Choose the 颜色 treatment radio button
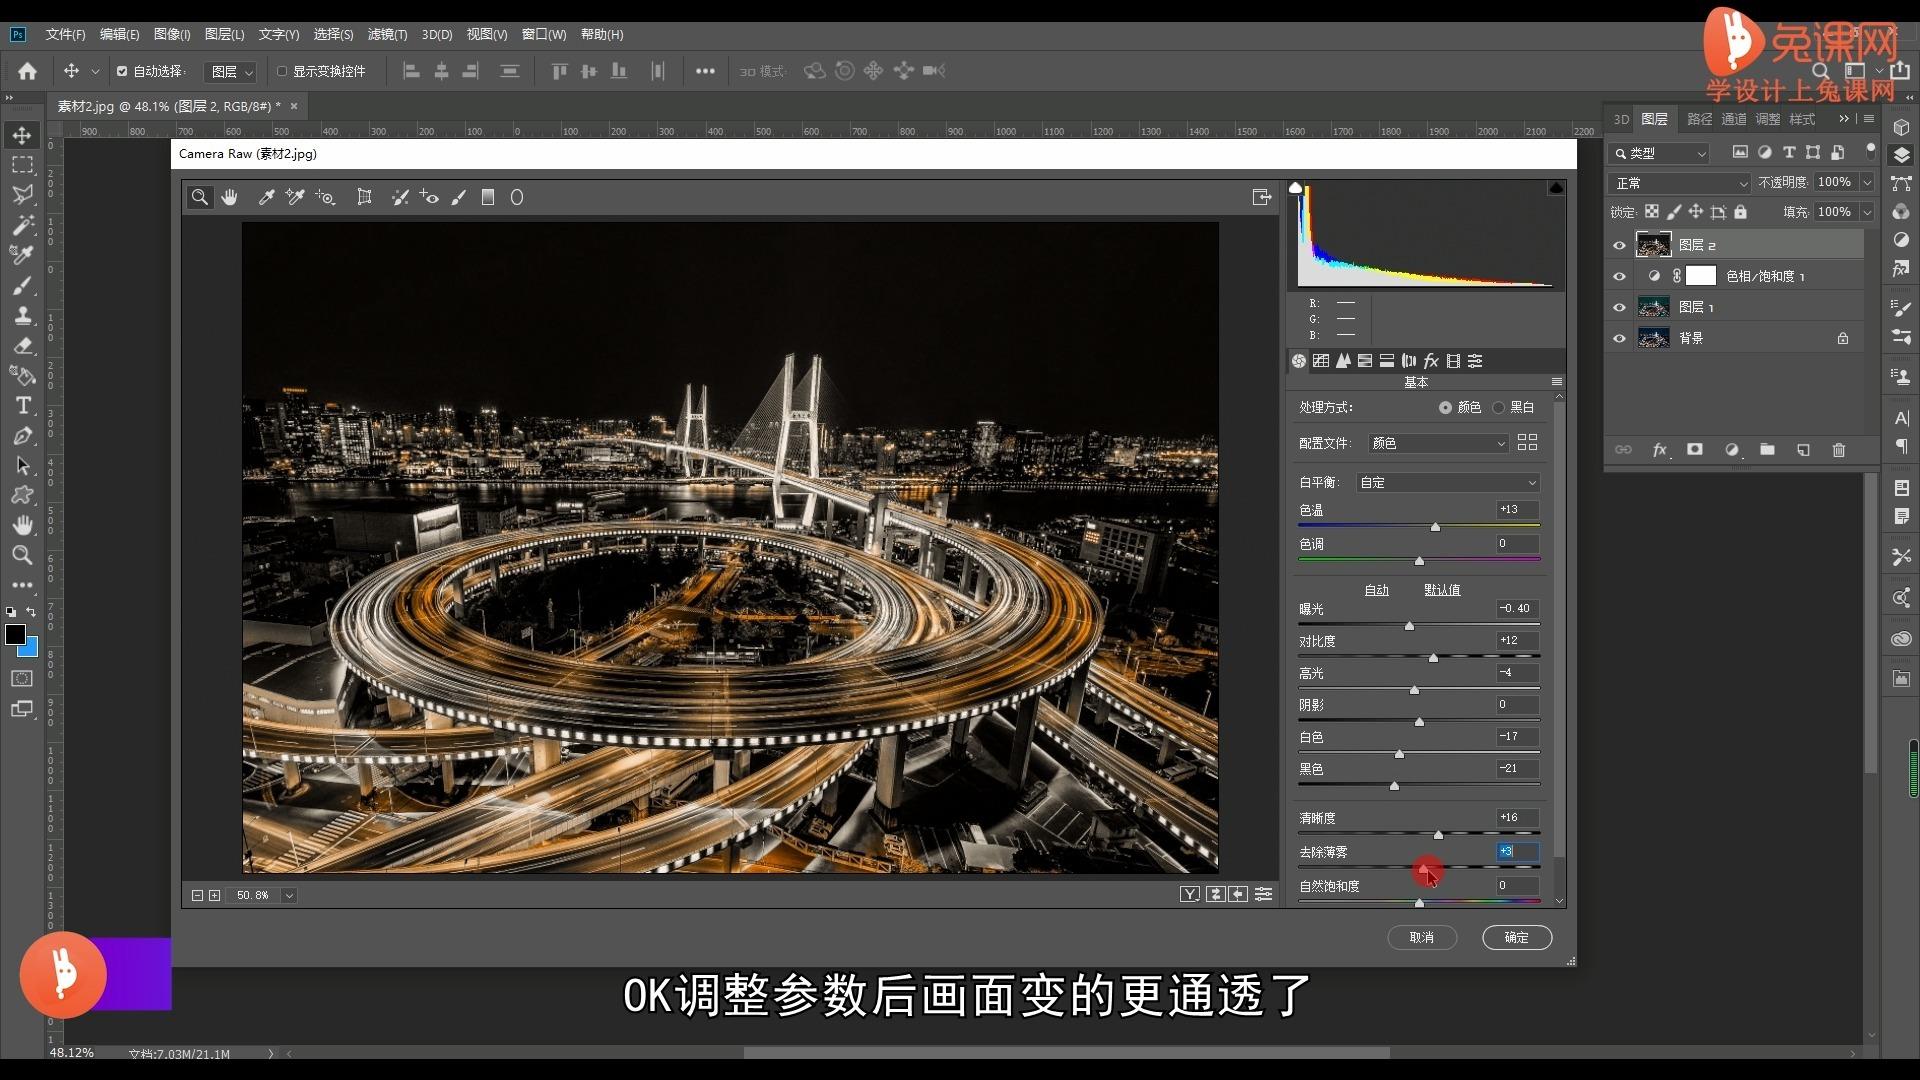 click(1445, 407)
